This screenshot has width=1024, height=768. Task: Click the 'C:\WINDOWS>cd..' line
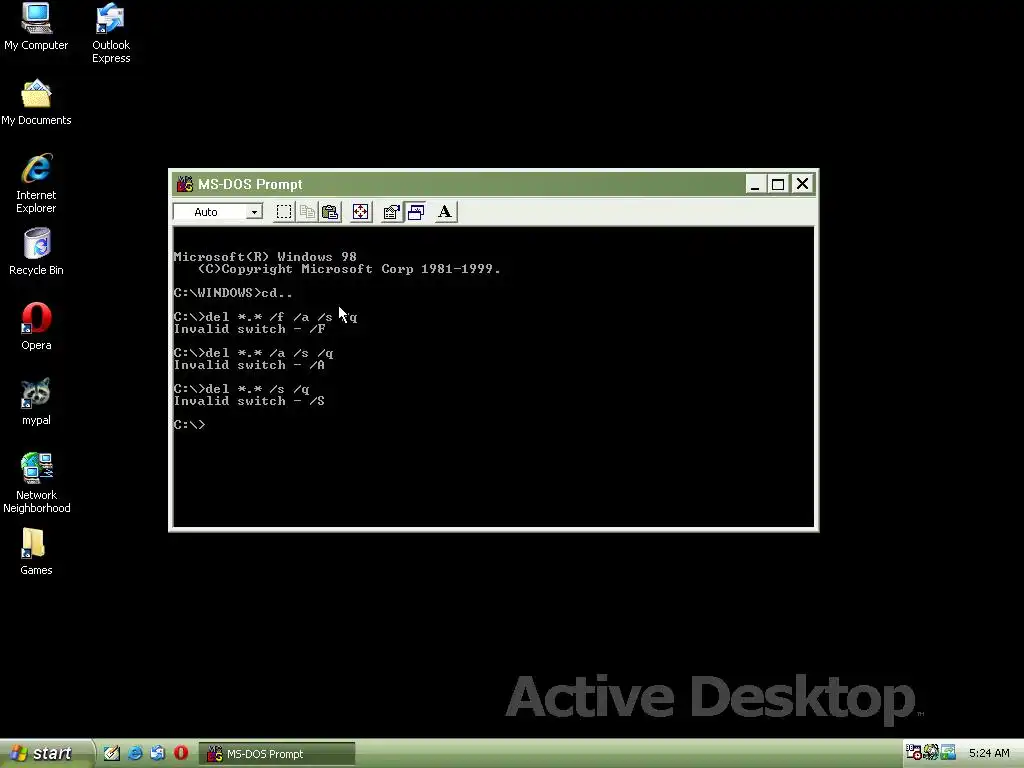coord(233,293)
